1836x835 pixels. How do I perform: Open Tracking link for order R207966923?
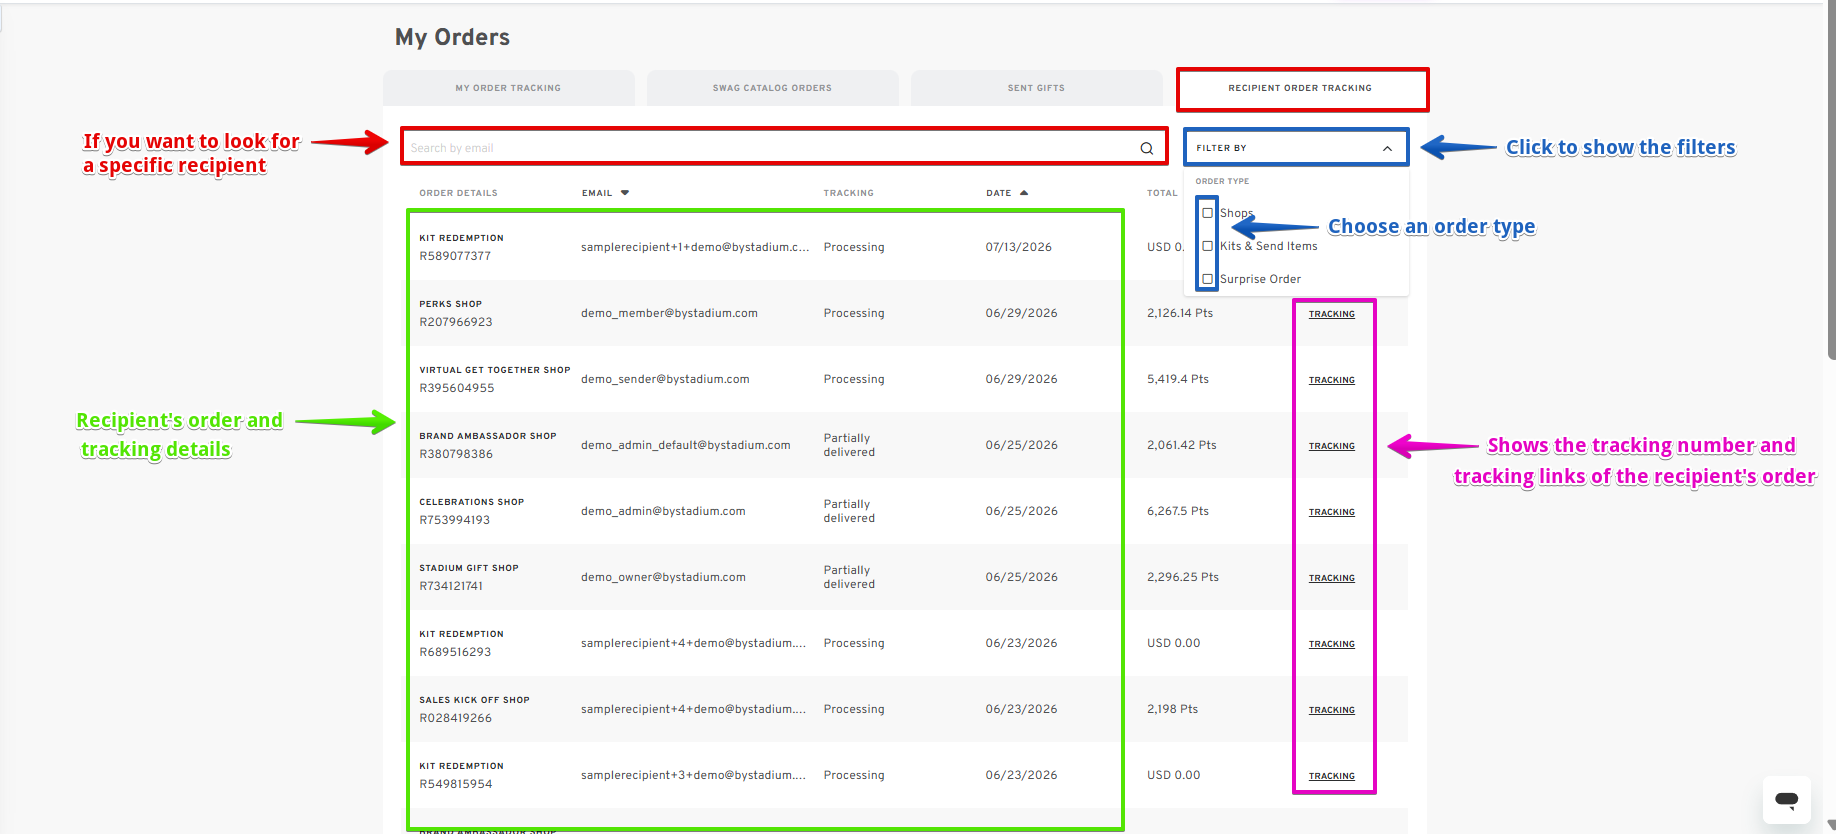coord(1332,314)
